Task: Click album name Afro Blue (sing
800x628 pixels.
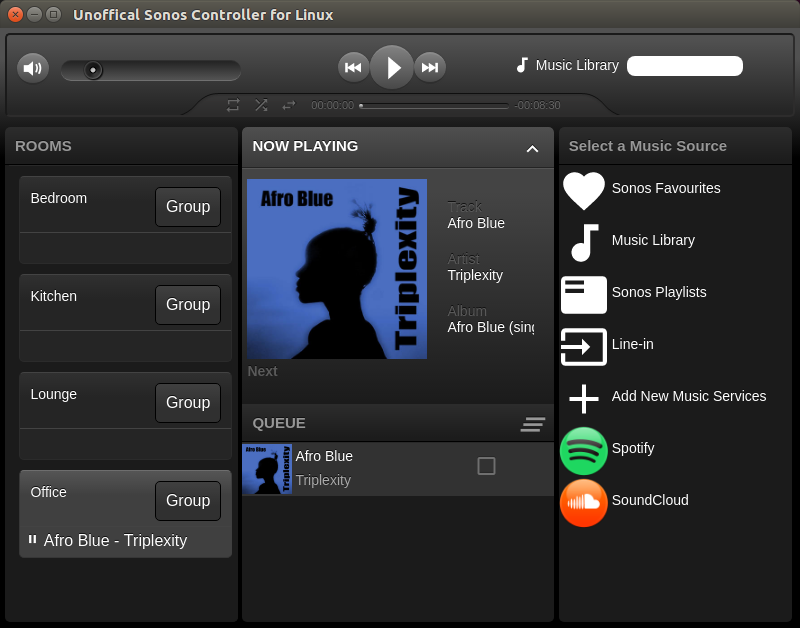Action: point(491,327)
